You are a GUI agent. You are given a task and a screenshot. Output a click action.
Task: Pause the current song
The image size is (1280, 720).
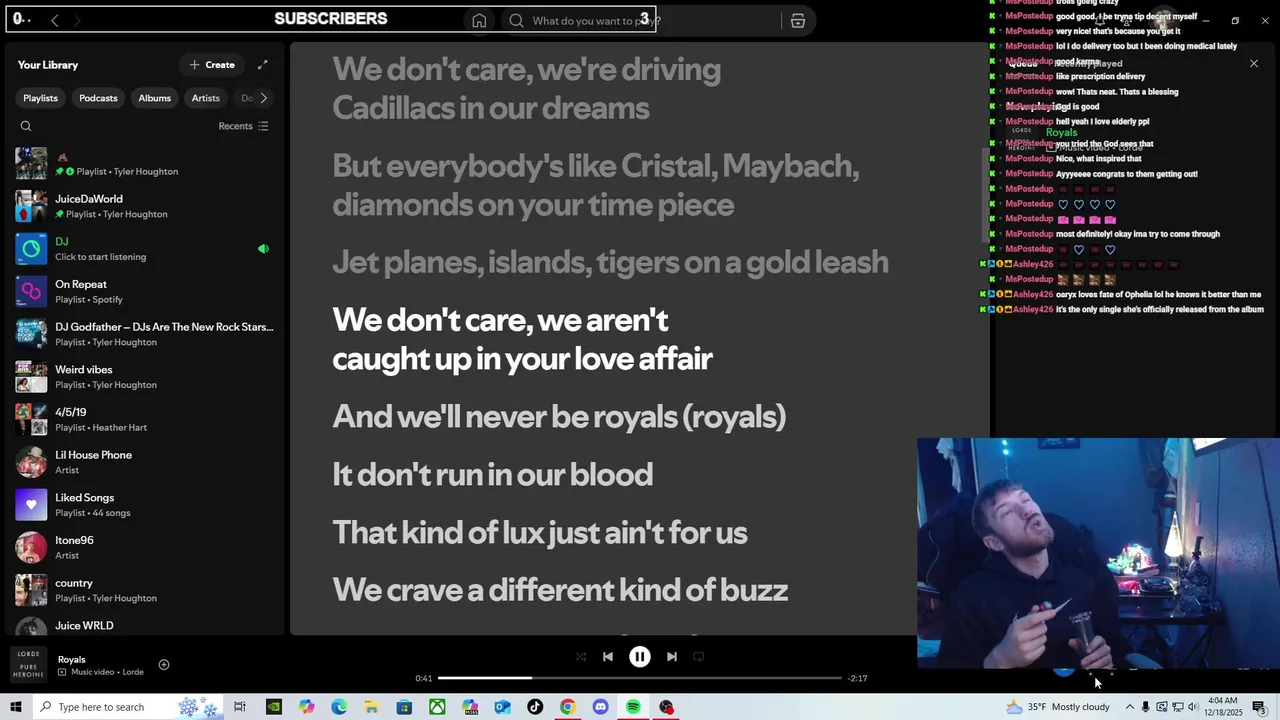[x=640, y=657]
